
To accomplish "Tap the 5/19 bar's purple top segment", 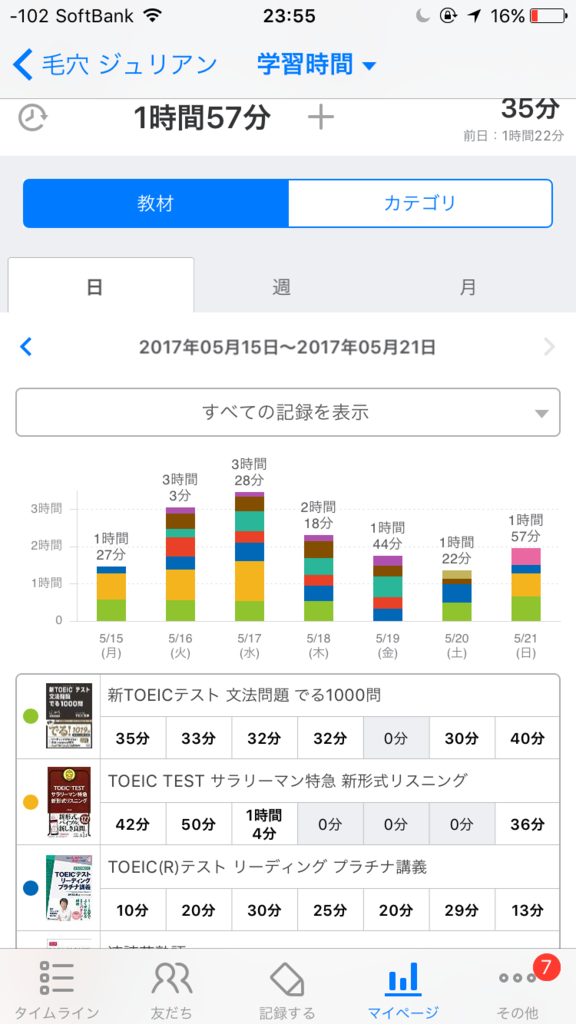I will pos(387,560).
